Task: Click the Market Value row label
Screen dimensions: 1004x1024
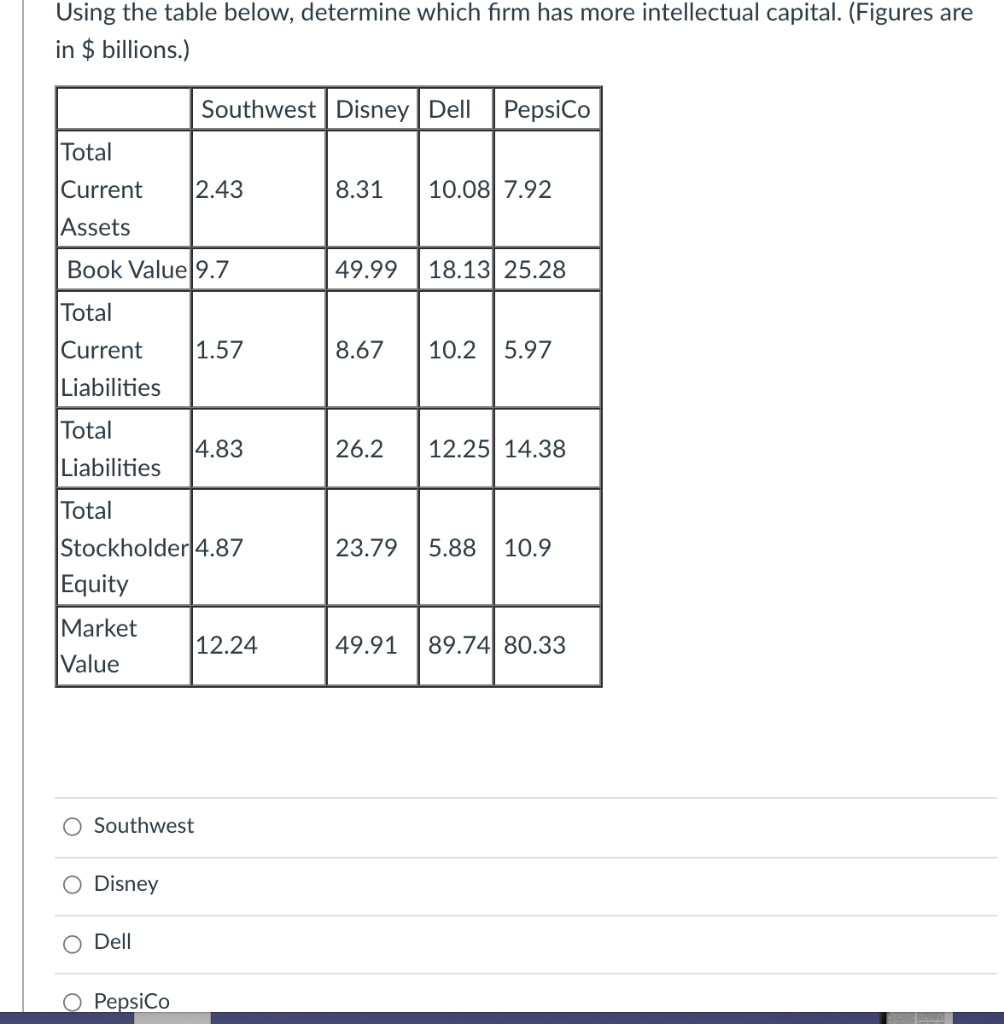Action: (x=100, y=646)
